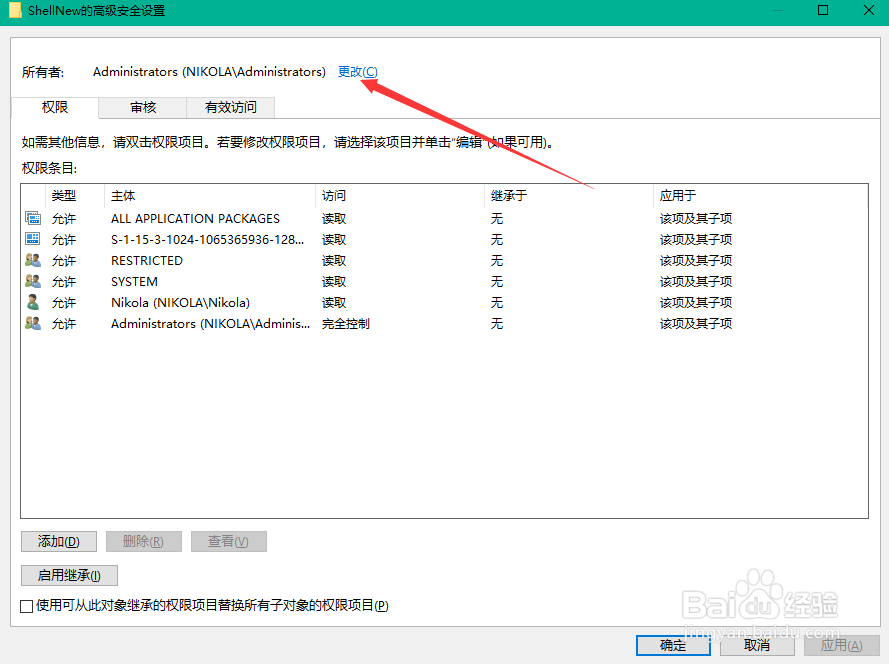The width and height of the screenshot is (889, 664).
Task: Click 无 in the ALL APPLICATION PACKAGES row
Action: (x=497, y=218)
